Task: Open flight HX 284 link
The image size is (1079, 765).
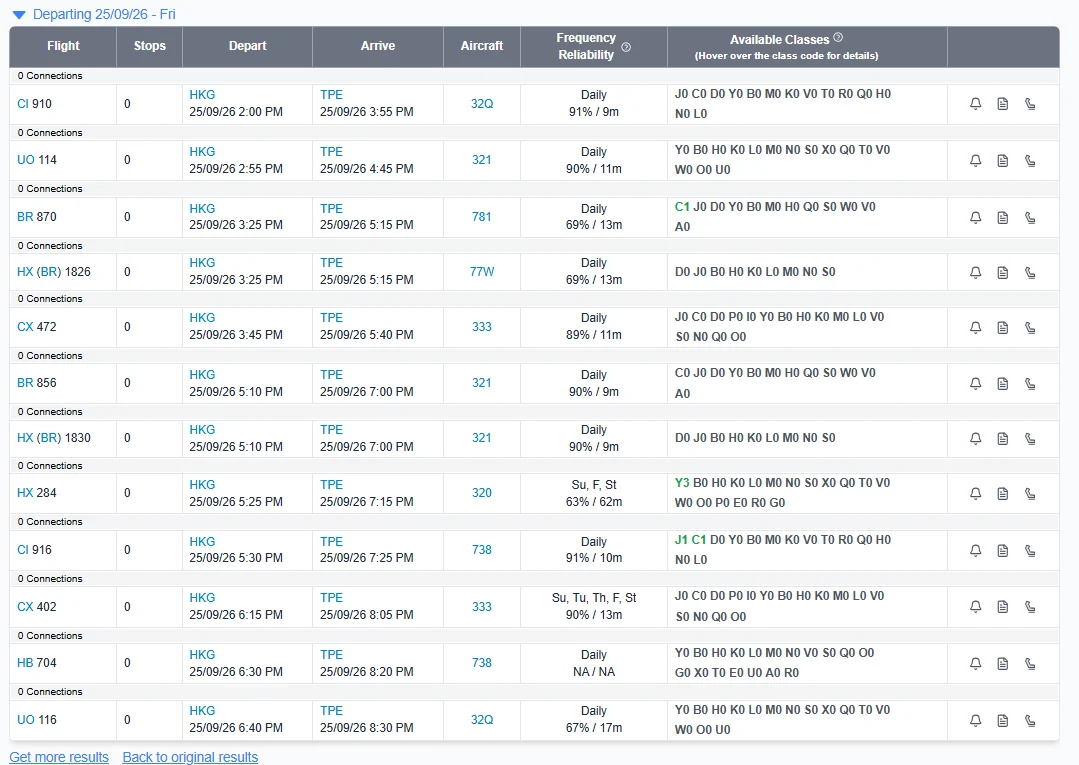Action: (36, 493)
